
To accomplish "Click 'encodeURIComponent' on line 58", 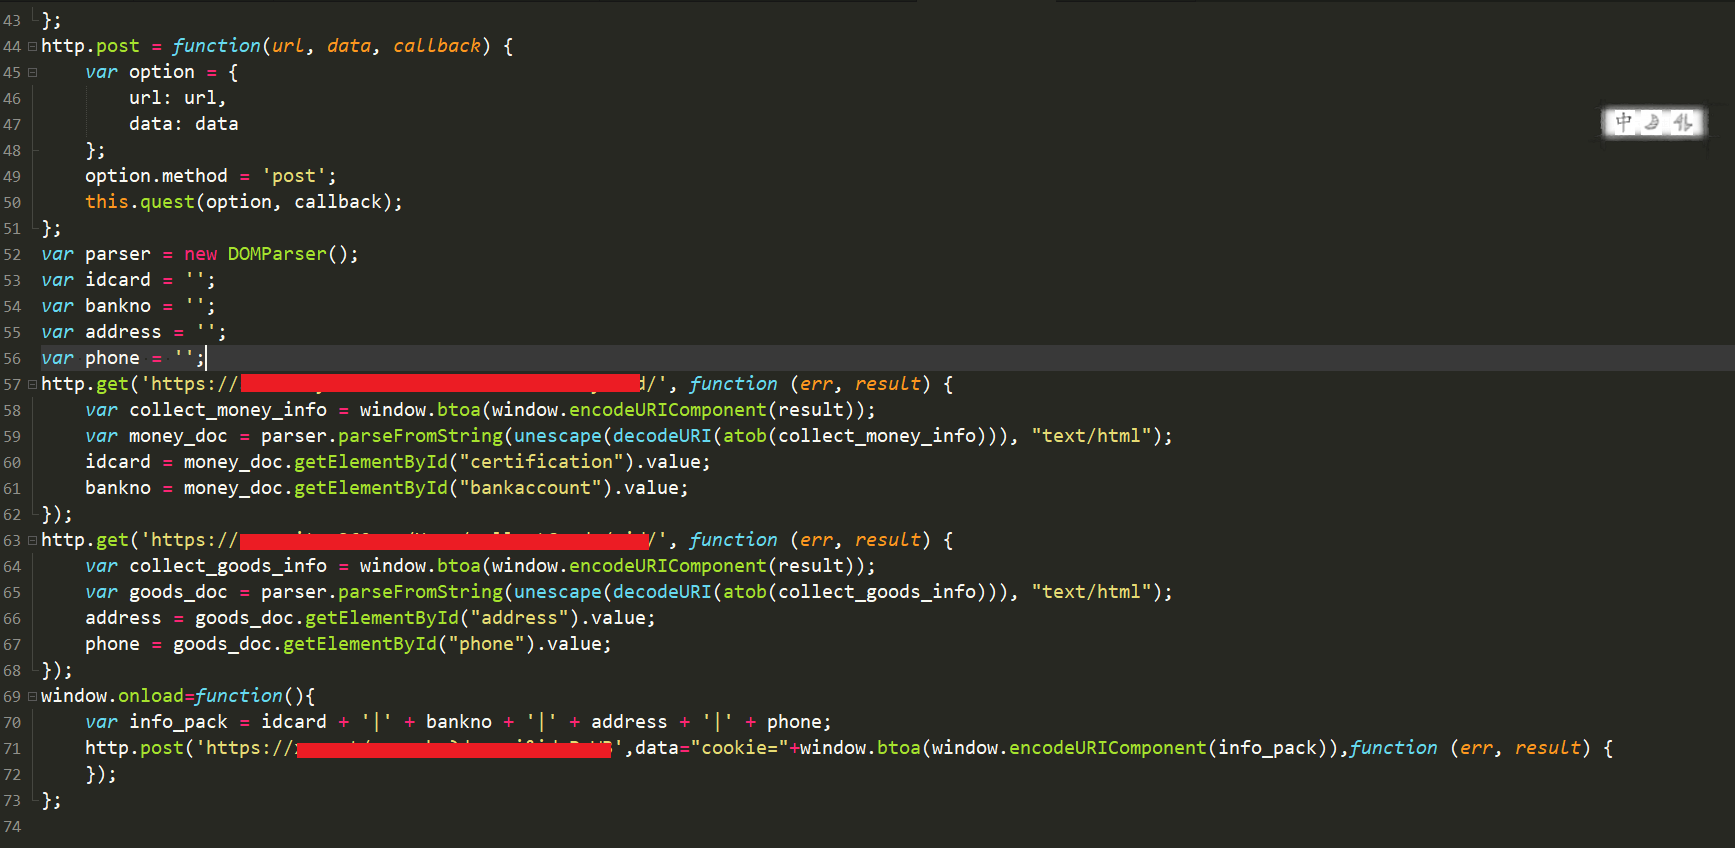I will pyautogui.click(x=668, y=410).
